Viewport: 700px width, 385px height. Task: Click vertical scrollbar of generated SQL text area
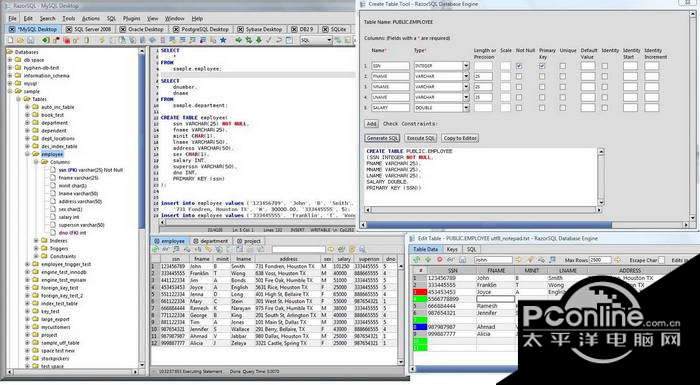coord(601,176)
